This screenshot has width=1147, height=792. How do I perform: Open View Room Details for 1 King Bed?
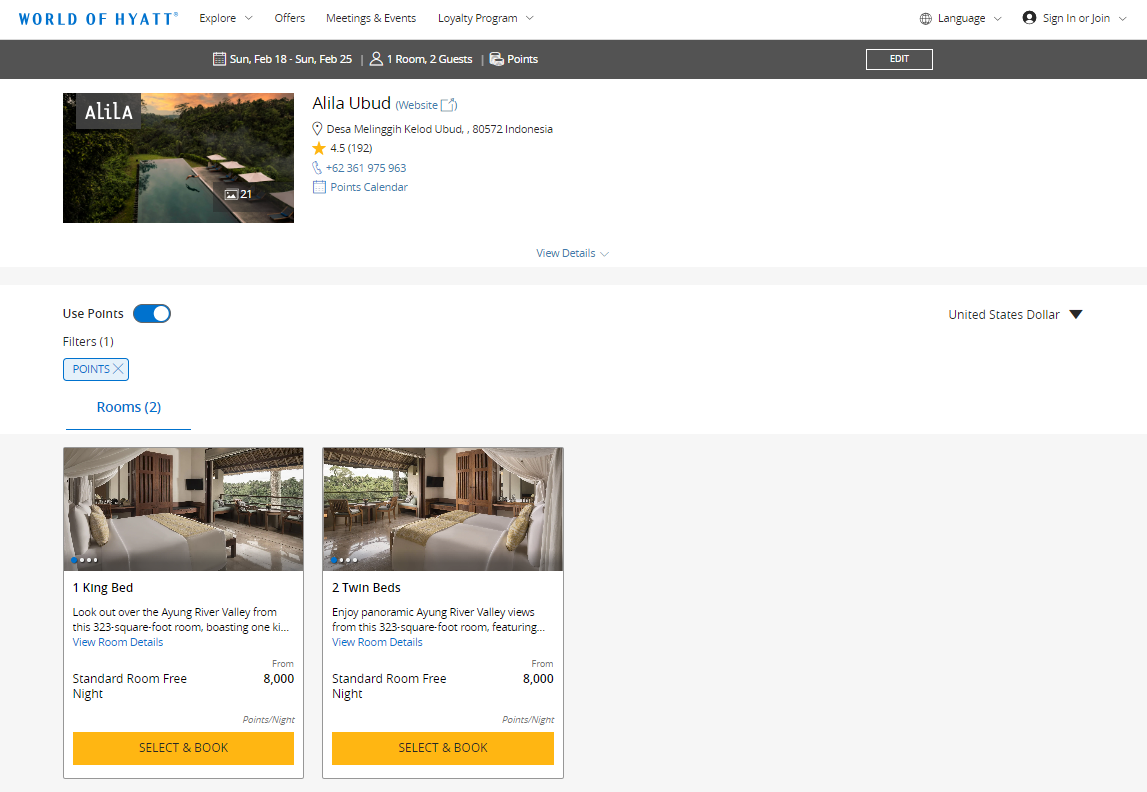(x=117, y=642)
